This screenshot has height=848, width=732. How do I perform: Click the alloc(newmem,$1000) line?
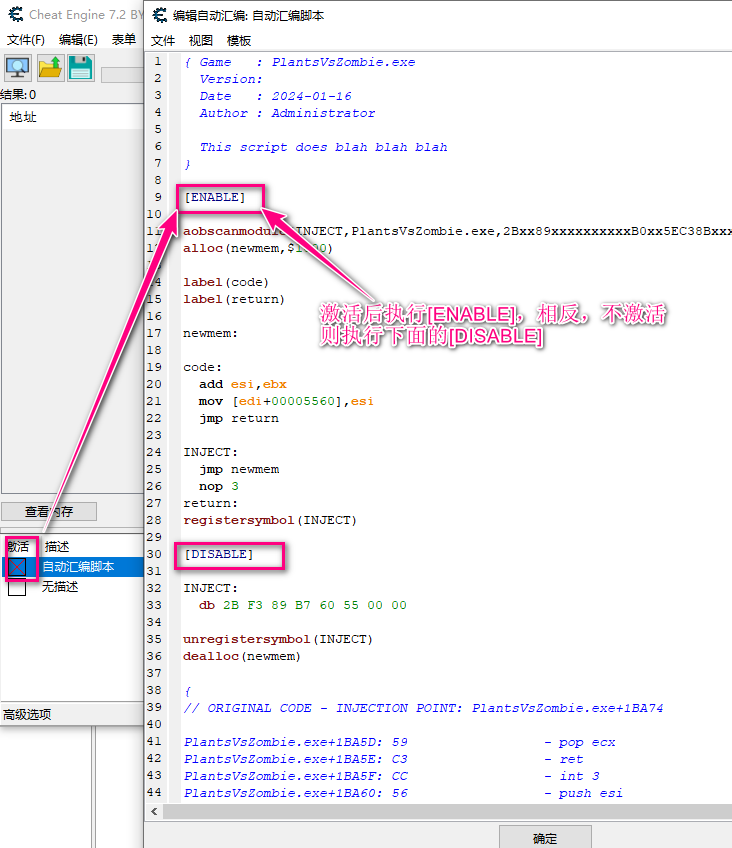pyautogui.click(x=257, y=248)
